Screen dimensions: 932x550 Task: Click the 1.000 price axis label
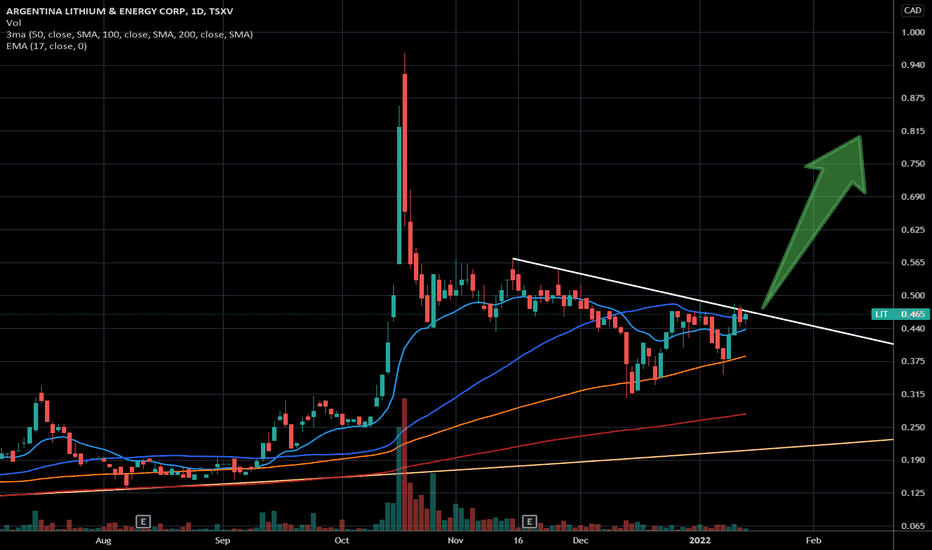click(913, 32)
